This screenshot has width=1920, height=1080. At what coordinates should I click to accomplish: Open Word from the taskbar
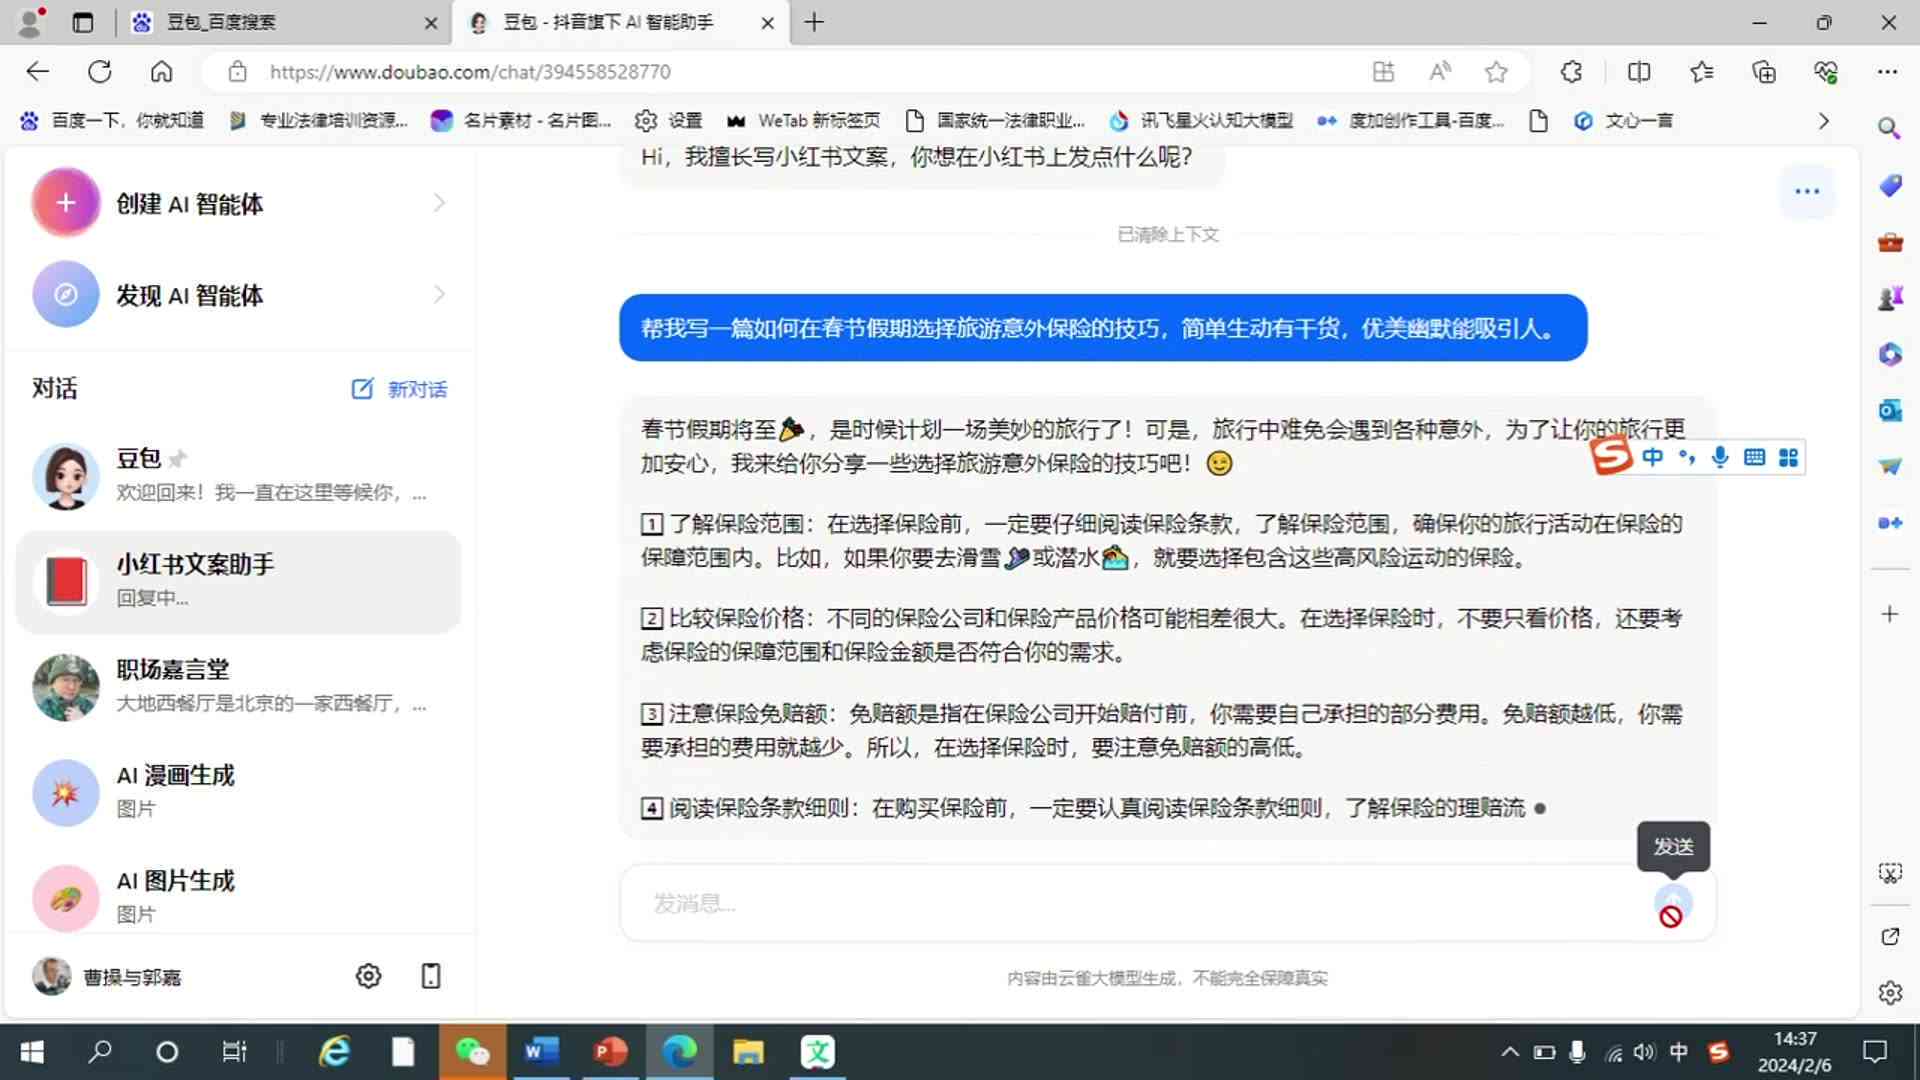coord(541,1052)
